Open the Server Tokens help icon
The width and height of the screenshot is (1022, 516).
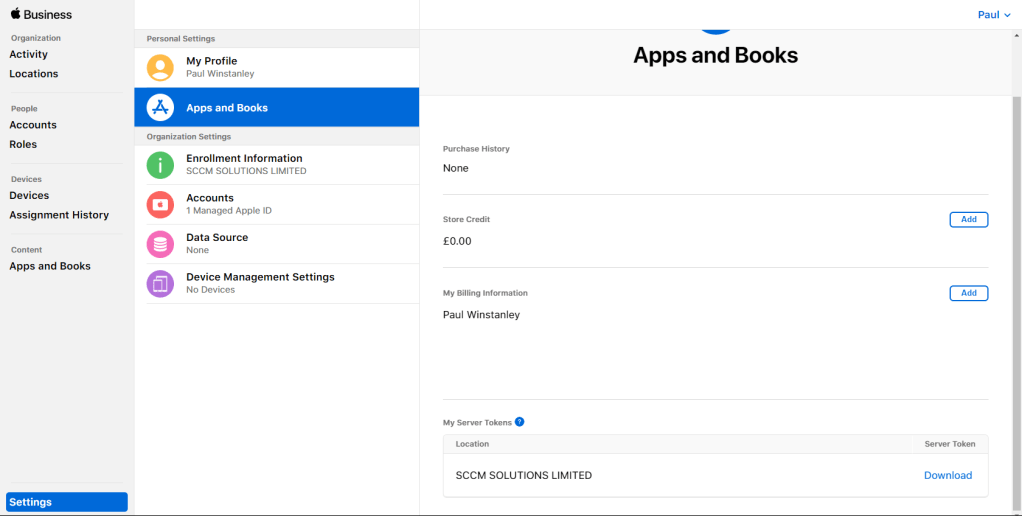(519, 422)
